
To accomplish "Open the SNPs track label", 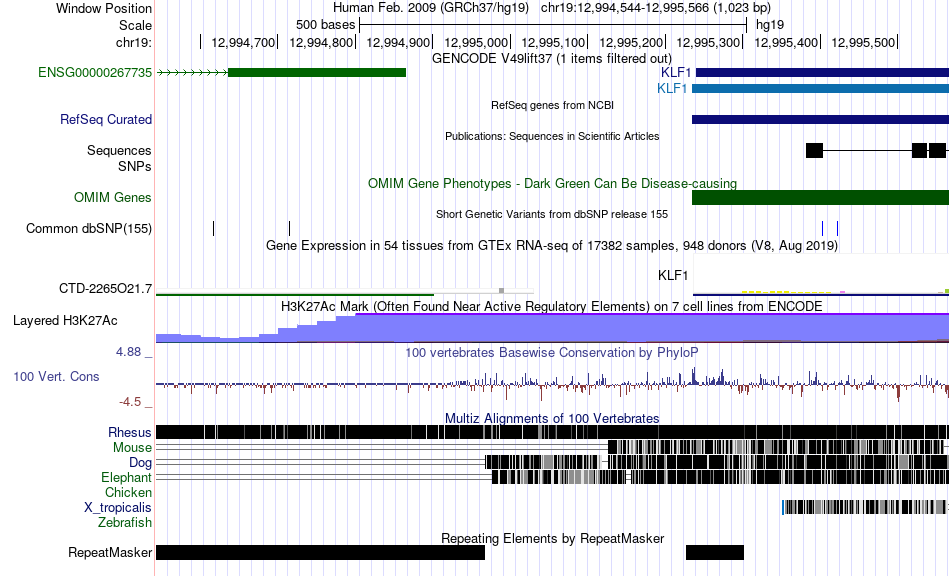I will tap(135, 166).
